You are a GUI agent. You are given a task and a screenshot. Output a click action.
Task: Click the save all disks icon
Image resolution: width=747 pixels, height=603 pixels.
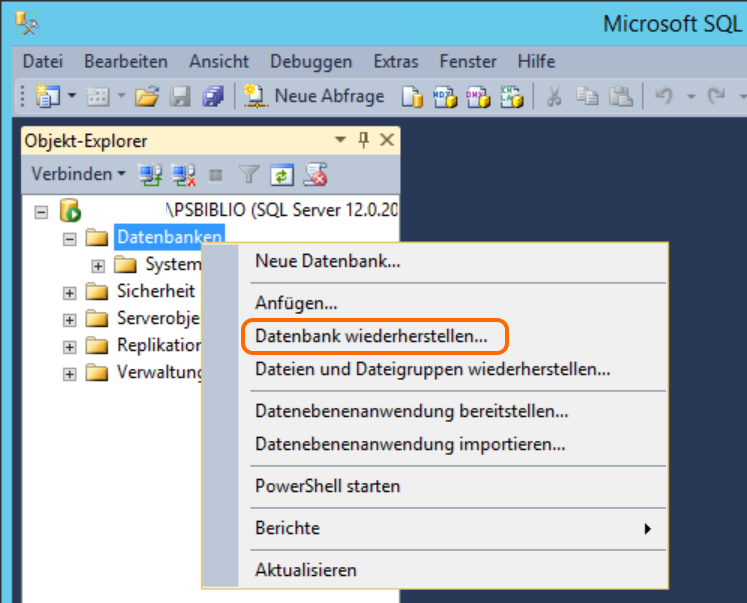point(212,96)
